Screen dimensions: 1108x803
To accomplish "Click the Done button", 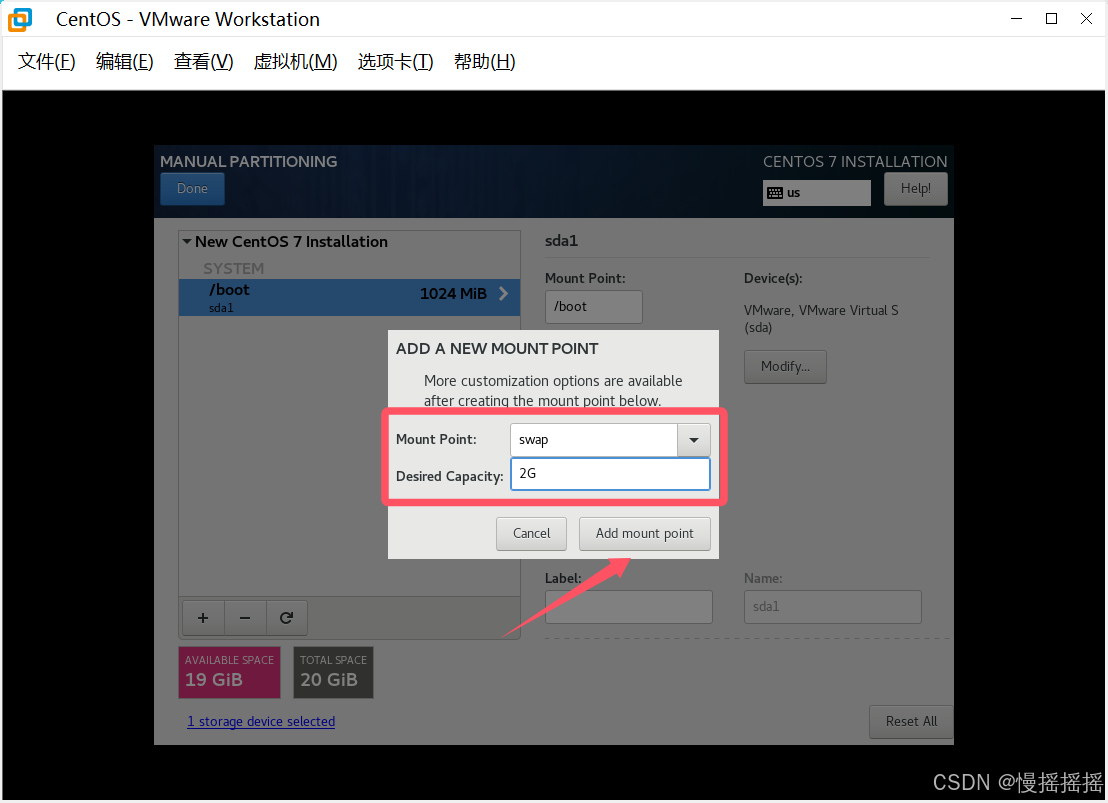I will pyautogui.click(x=192, y=188).
